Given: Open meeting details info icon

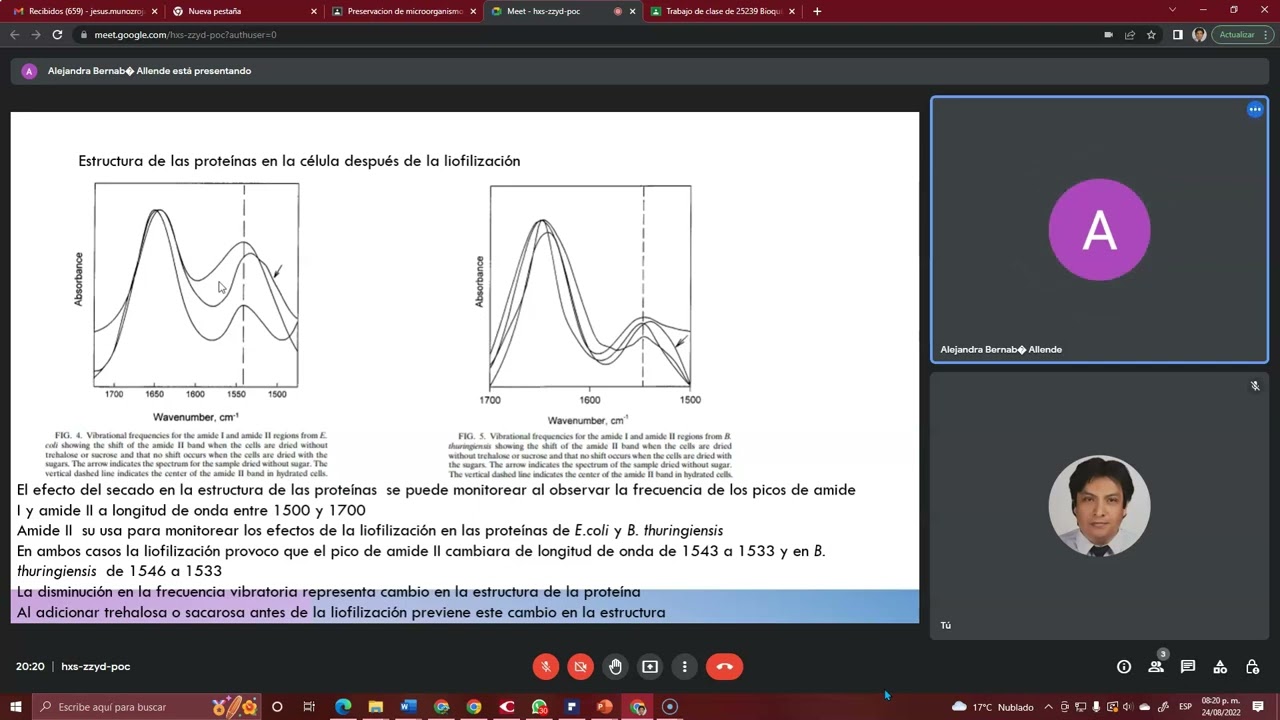Looking at the screenshot, I should click(1124, 667).
